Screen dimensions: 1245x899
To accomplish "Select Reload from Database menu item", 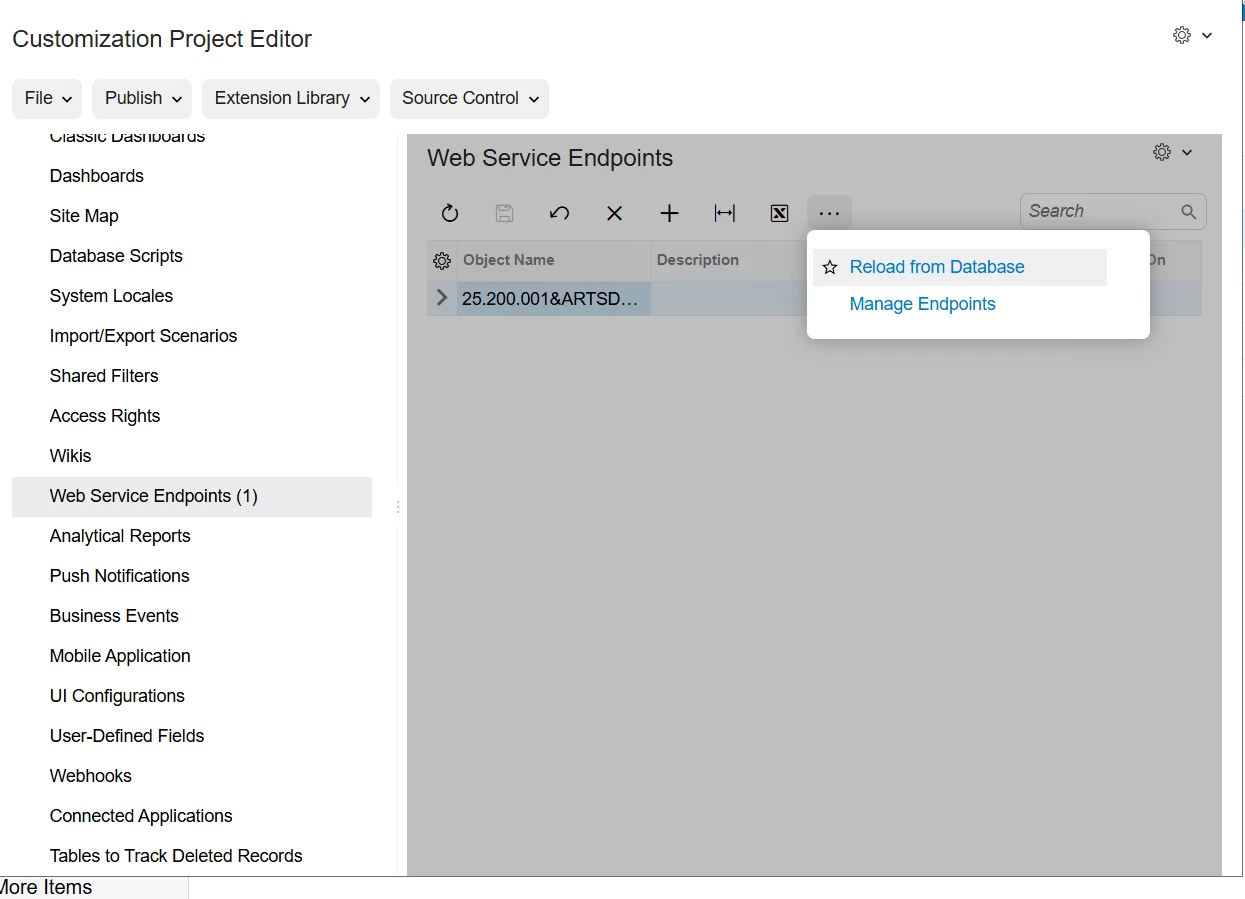I will click(937, 267).
